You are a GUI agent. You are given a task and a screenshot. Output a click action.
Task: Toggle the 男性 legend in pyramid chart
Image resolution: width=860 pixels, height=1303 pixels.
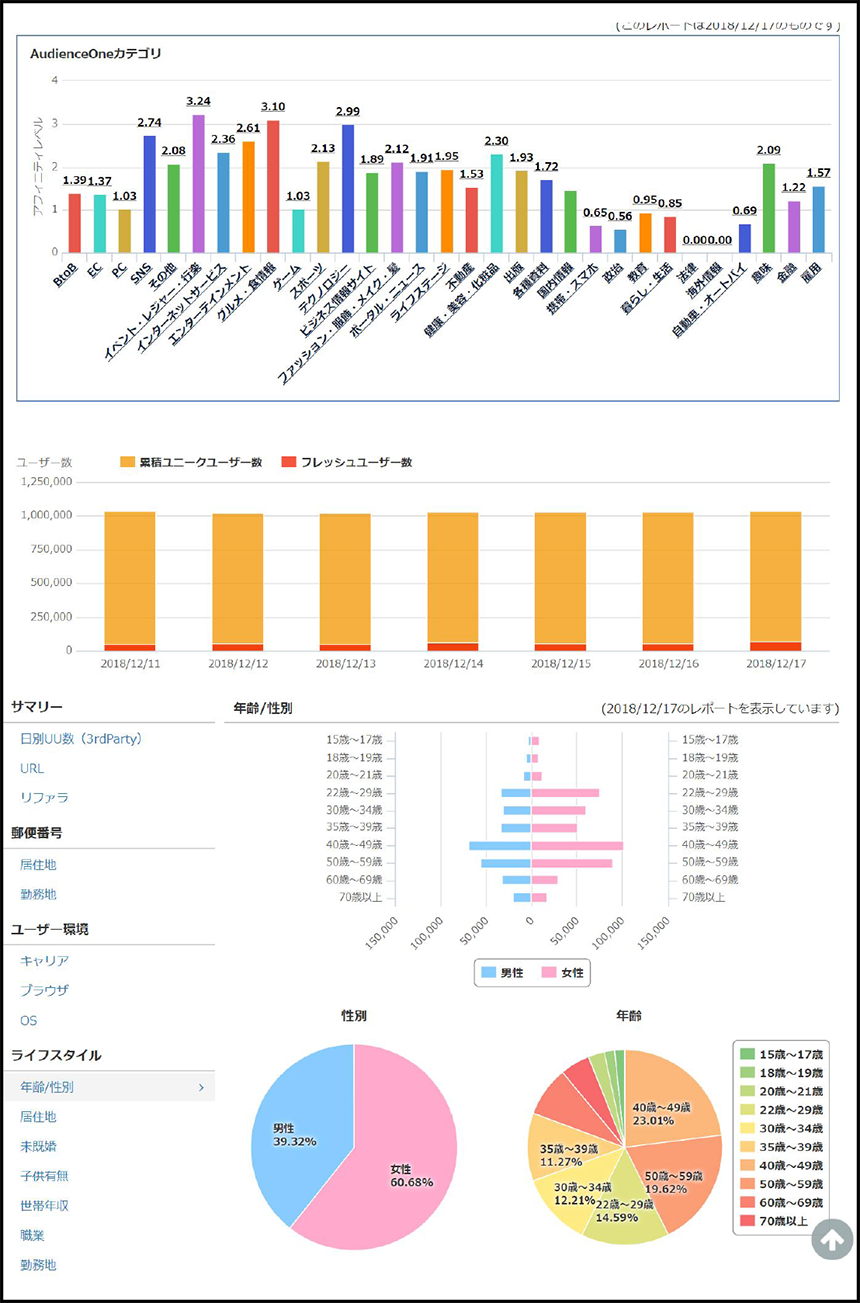click(506, 972)
